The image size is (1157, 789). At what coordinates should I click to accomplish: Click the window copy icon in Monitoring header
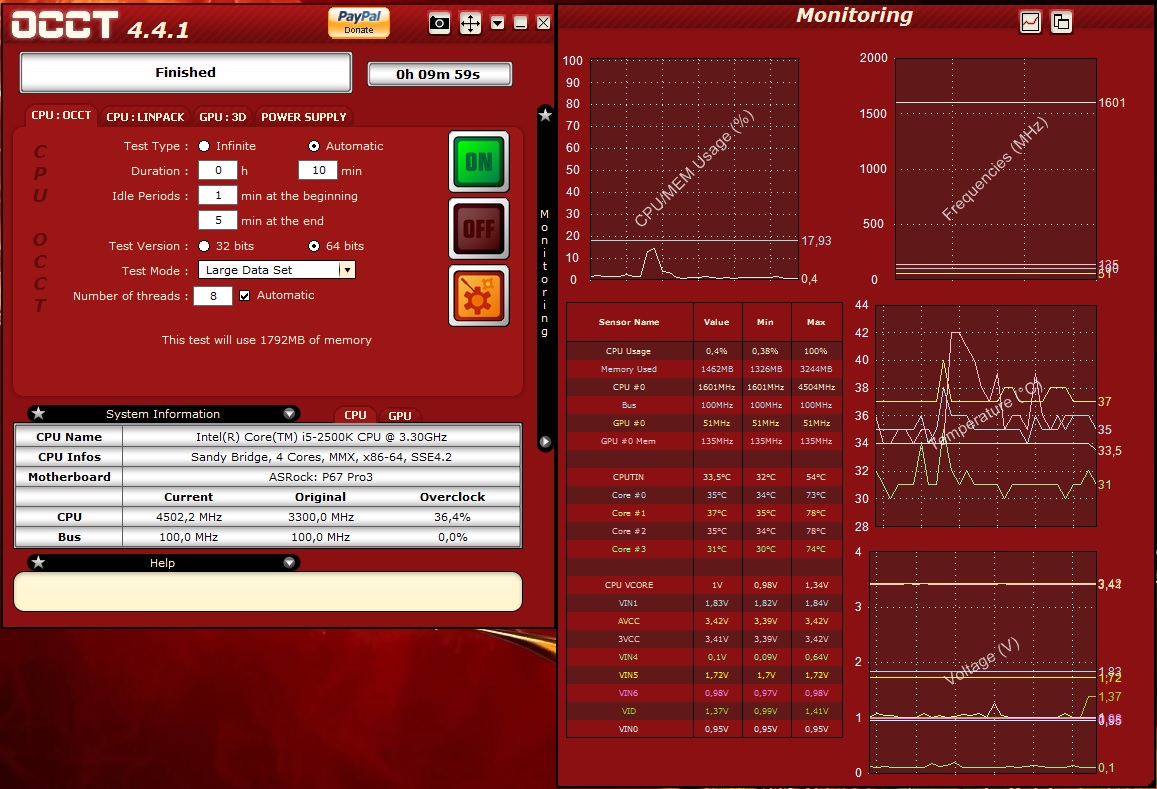[x=1061, y=22]
